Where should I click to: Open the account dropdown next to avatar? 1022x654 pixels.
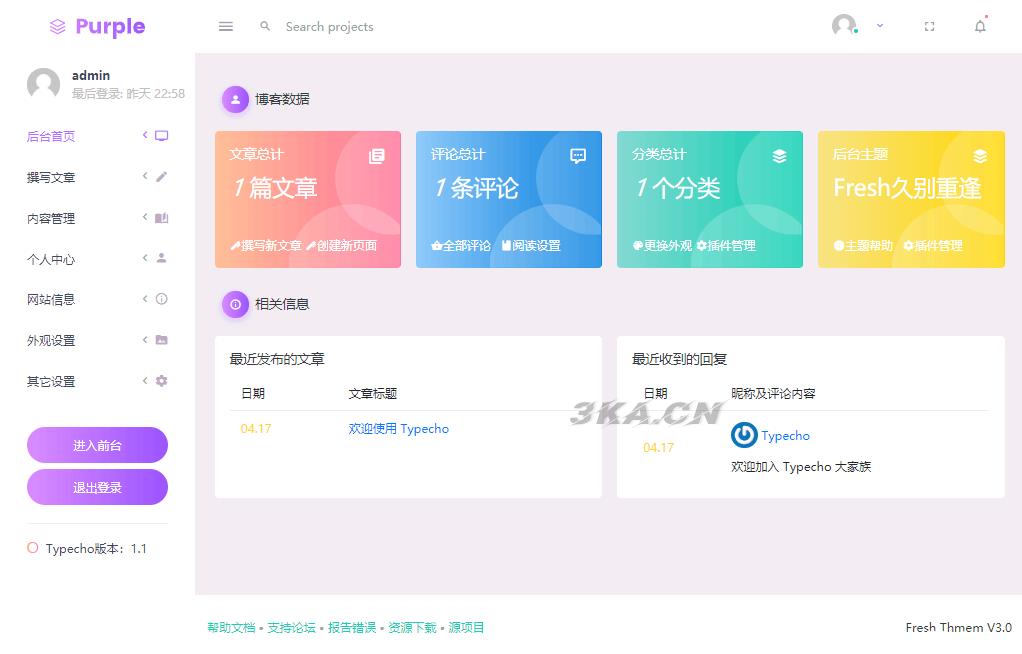coord(878,26)
